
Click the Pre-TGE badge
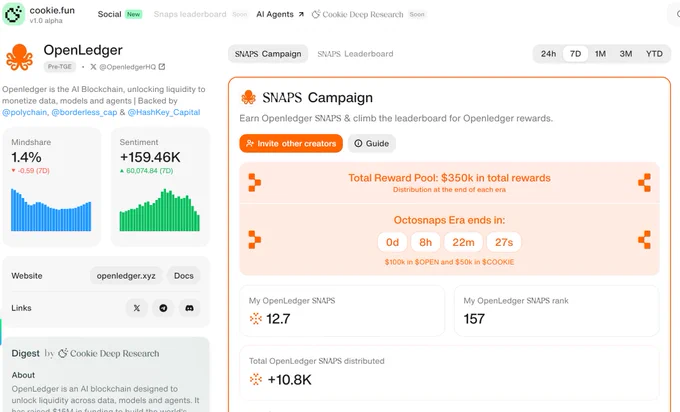point(60,67)
